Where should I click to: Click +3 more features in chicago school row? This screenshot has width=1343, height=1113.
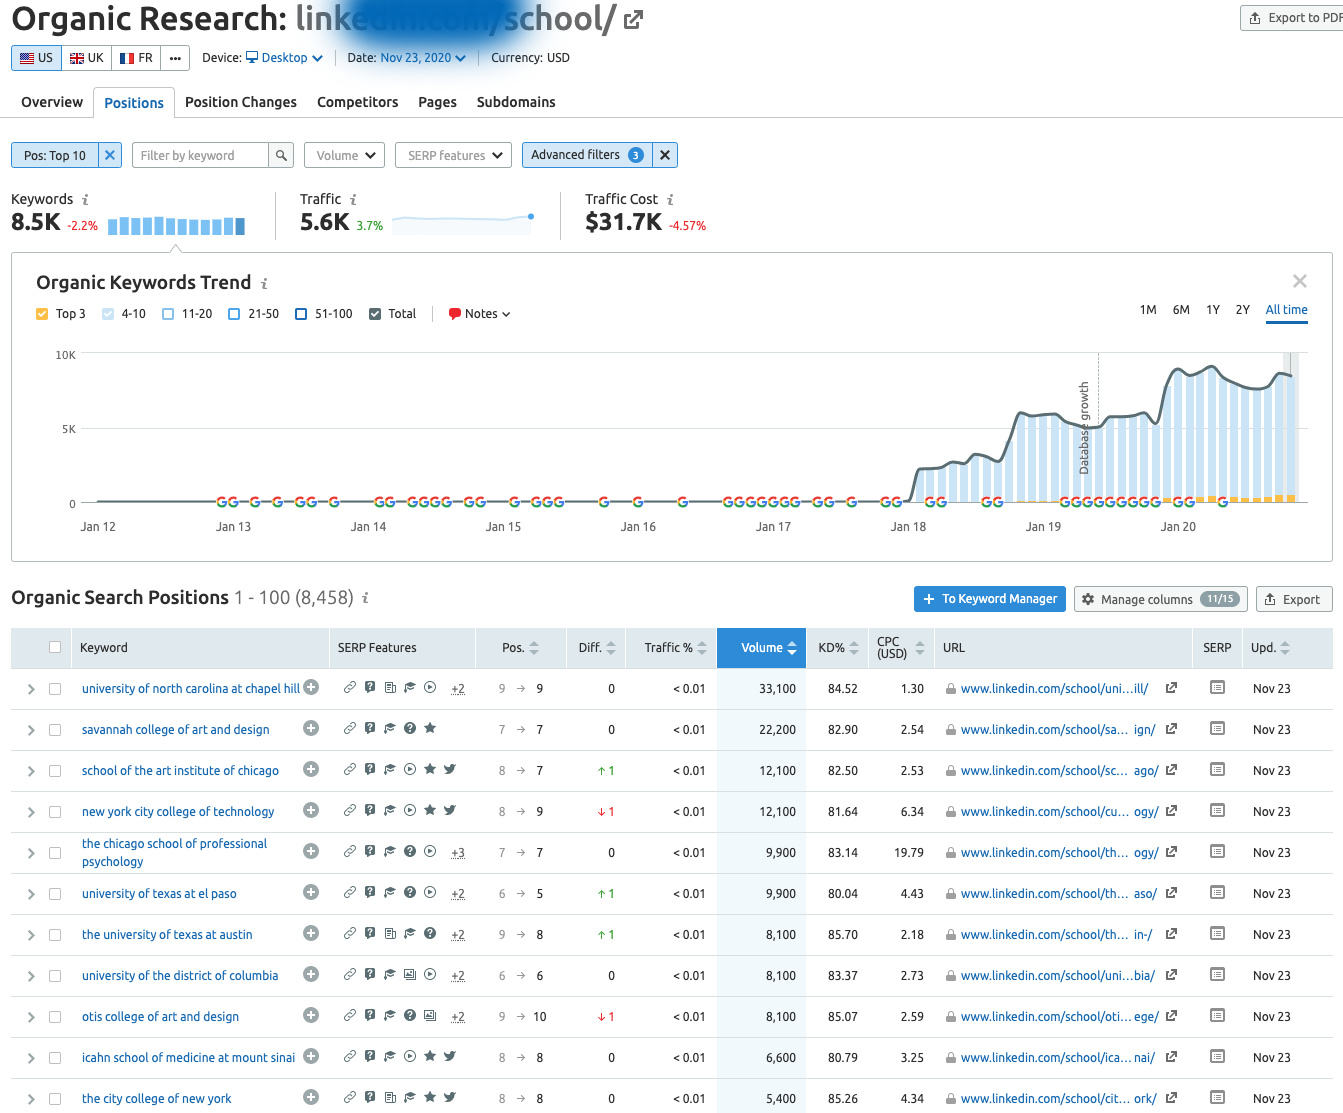pyautogui.click(x=458, y=853)
